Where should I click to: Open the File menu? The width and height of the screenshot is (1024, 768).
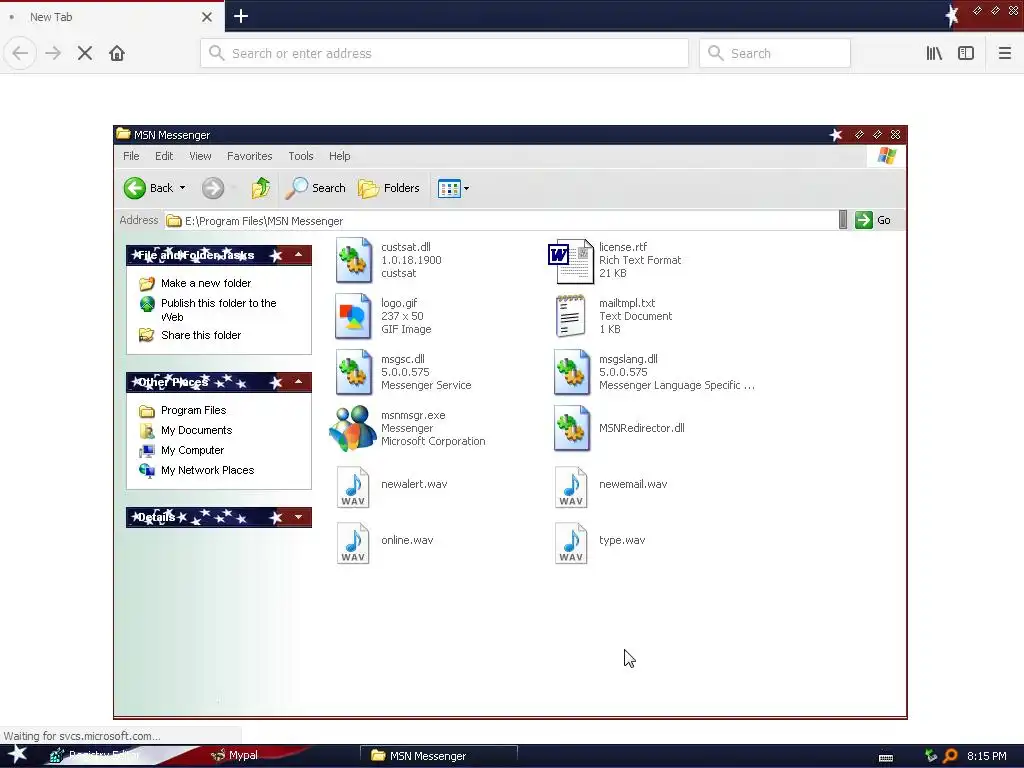click(x=131, y=156)
